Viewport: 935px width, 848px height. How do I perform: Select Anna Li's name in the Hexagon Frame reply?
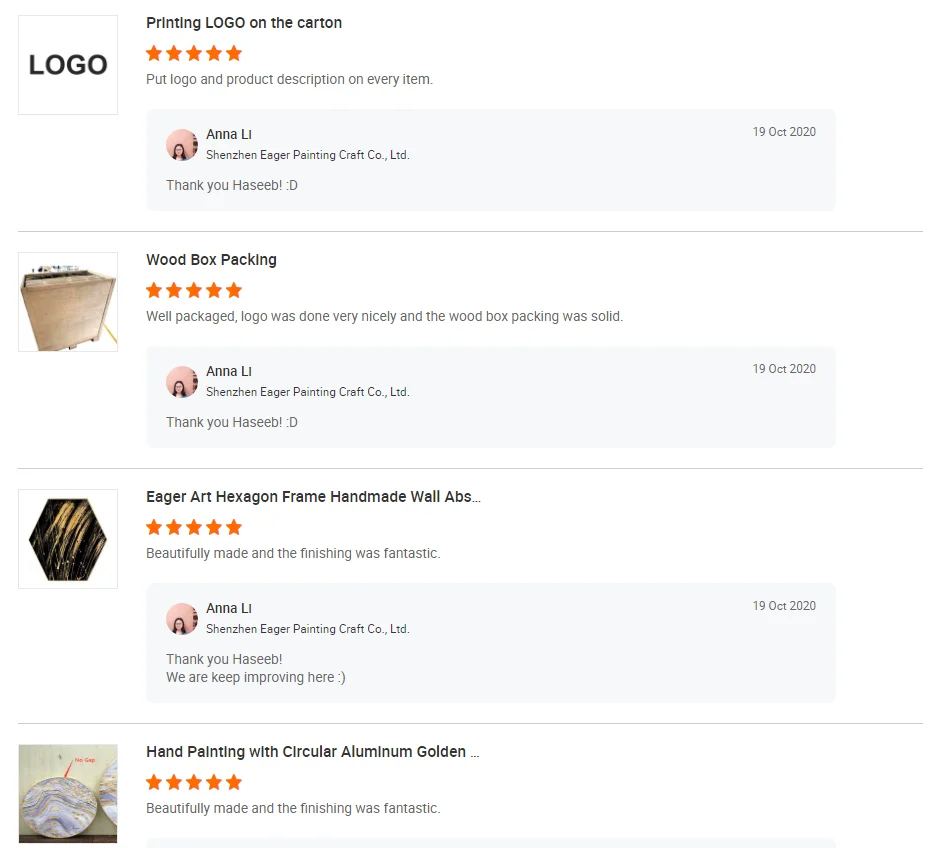tap(229, 608)
